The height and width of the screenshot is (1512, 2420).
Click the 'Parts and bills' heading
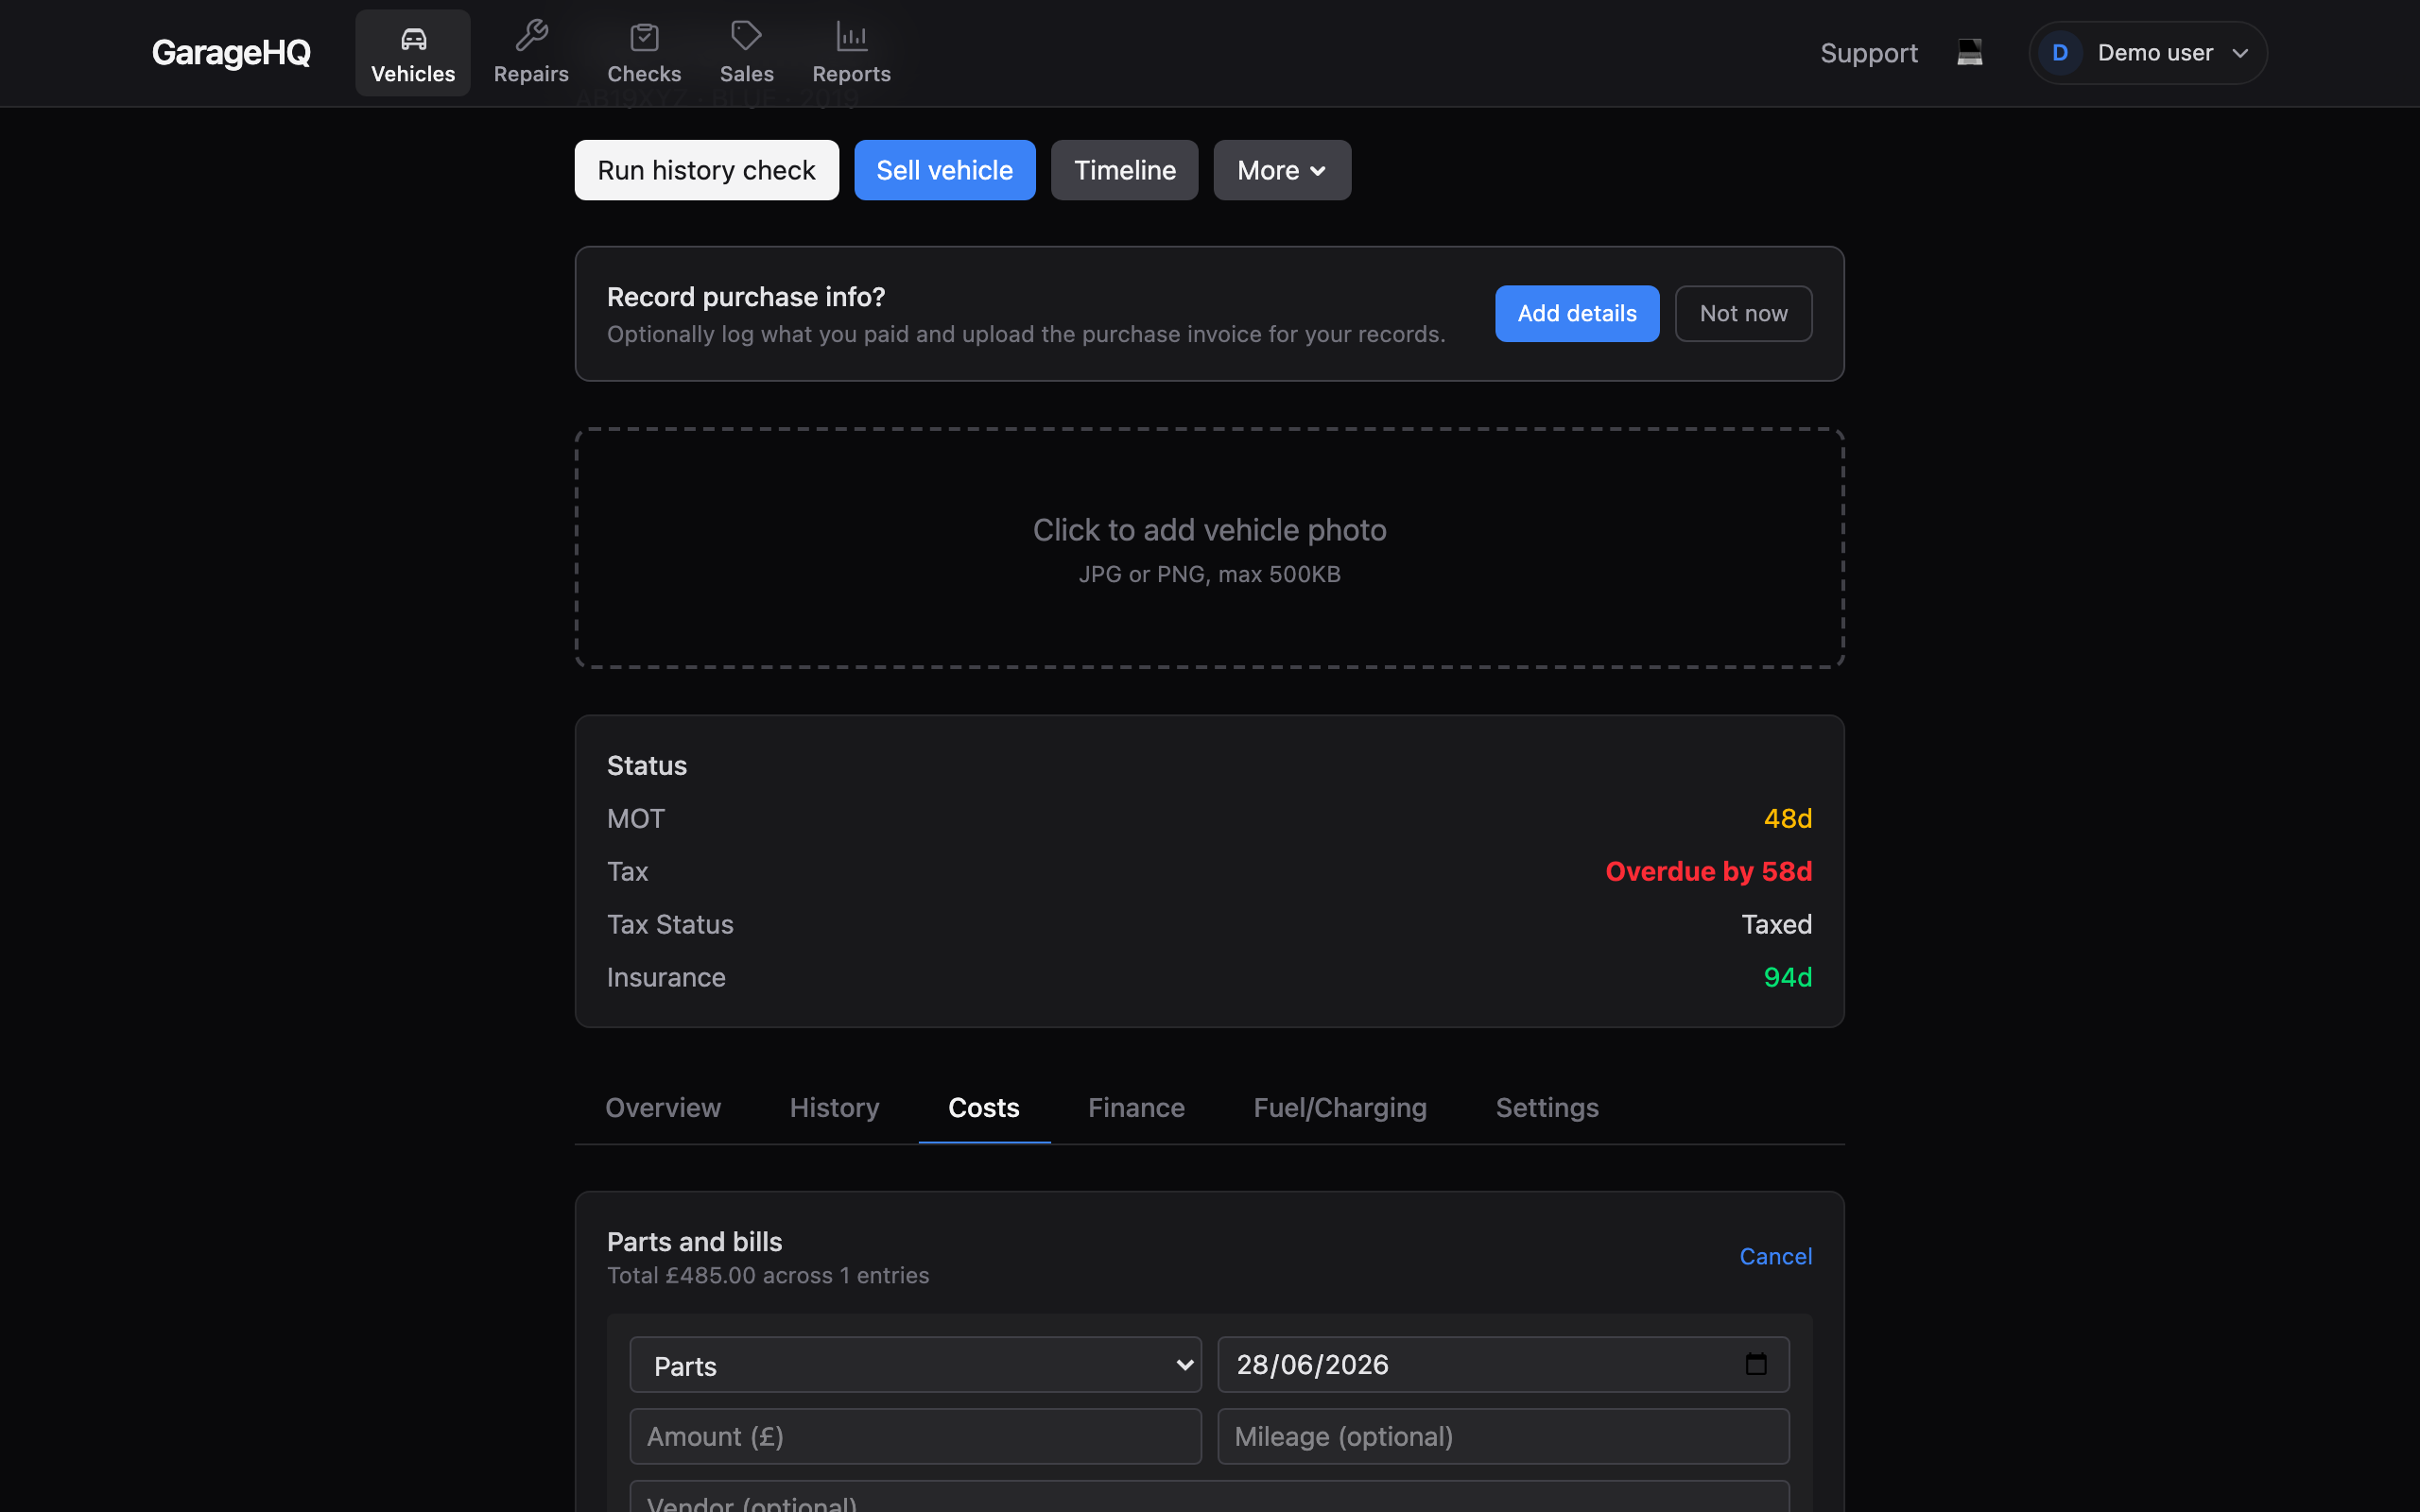694,1242
